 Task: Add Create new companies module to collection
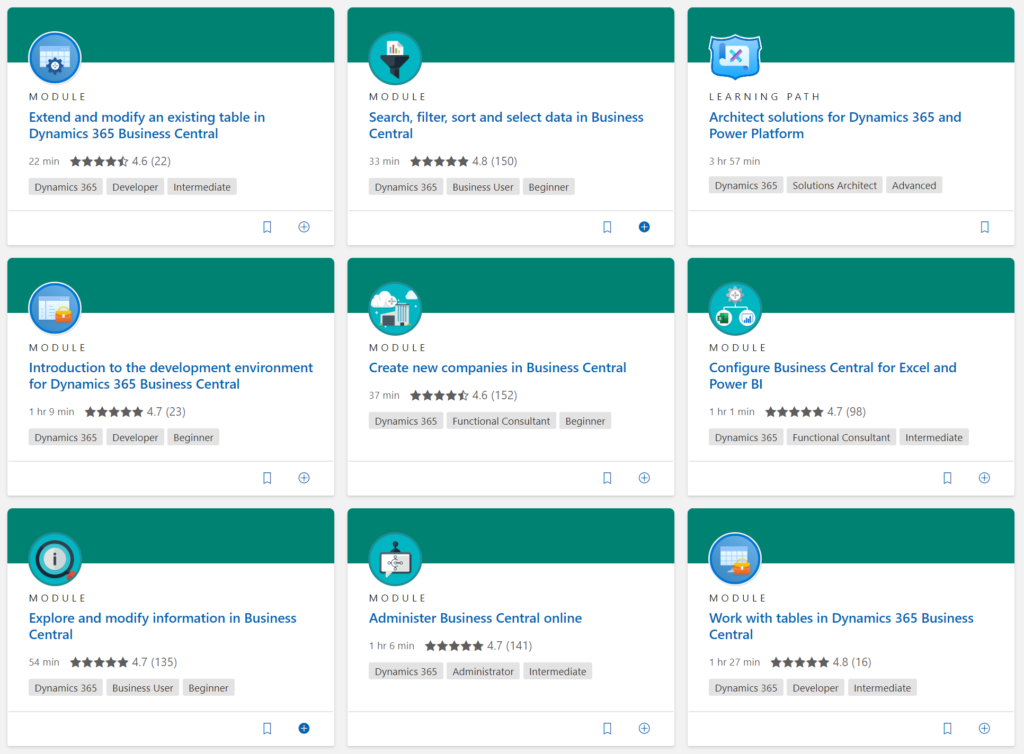pos(644,478)
